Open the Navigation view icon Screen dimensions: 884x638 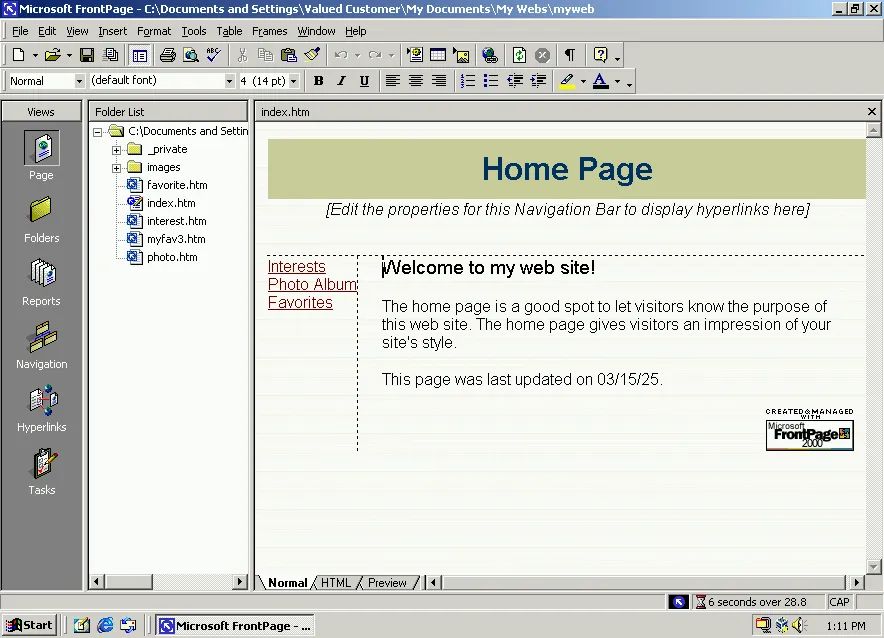(x=42, y=346)
